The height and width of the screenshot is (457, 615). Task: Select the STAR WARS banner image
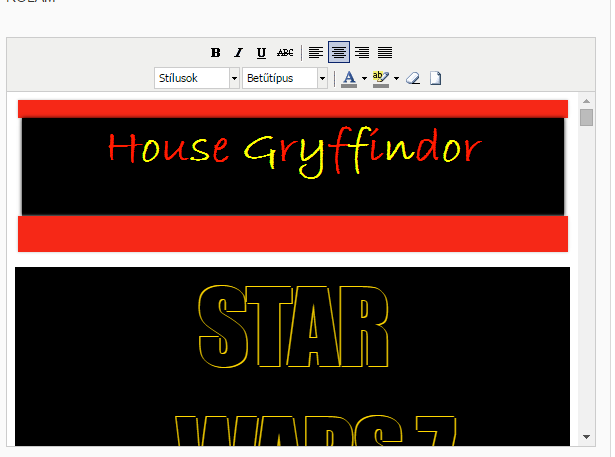pos(292,357)
